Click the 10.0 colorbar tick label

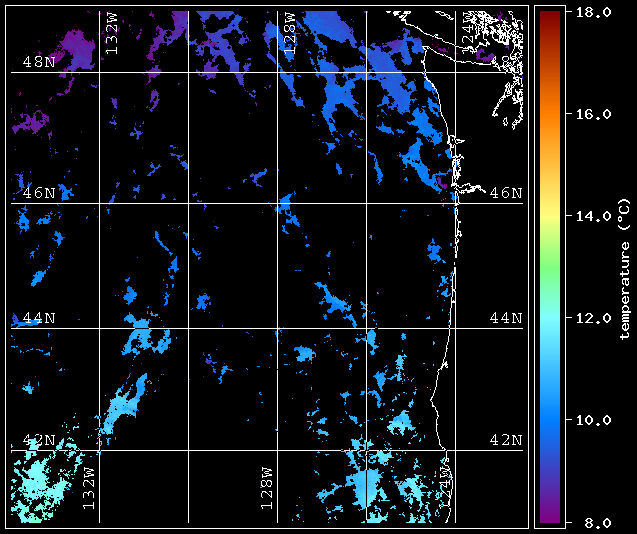pos(594,420)
